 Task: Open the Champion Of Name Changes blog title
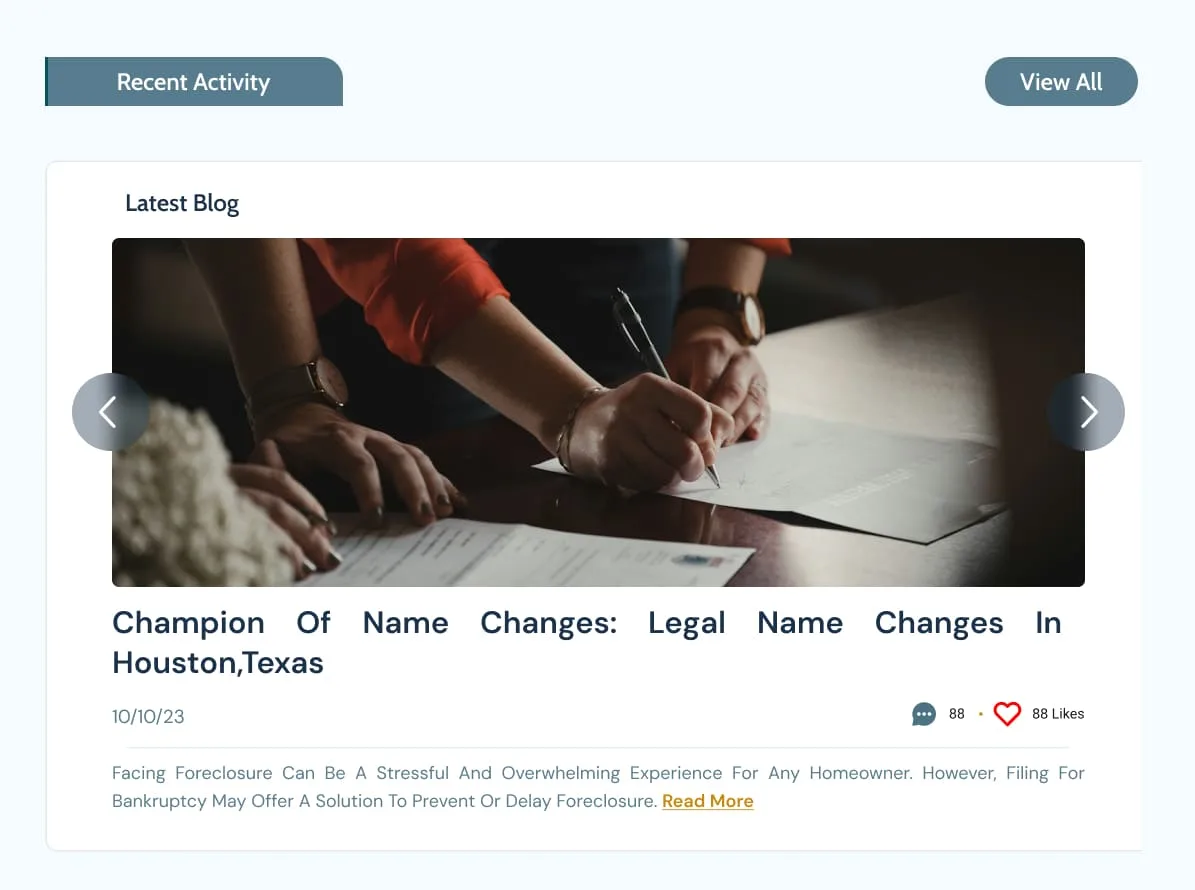coord(587,642)
